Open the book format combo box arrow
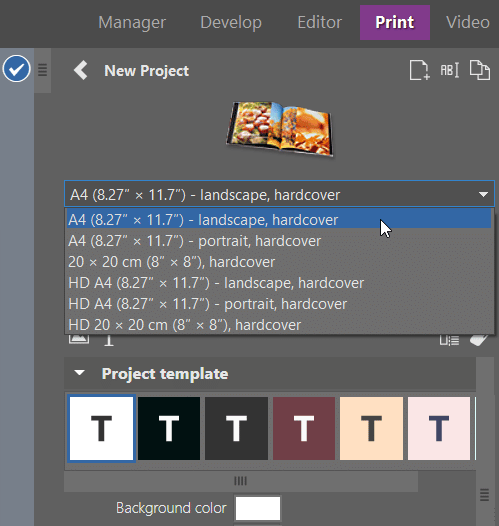This screenshot has width=499, height=526. click(x=483, y=194)
